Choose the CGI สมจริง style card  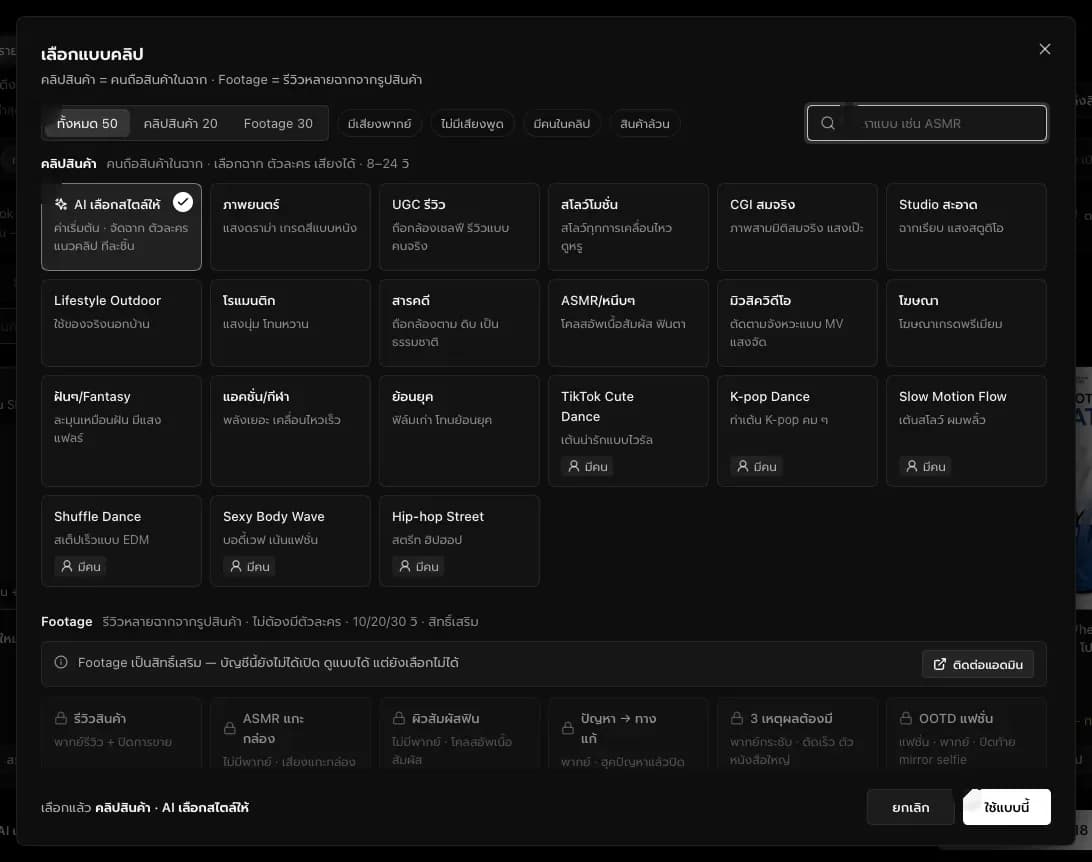click(x=797, y=226)
